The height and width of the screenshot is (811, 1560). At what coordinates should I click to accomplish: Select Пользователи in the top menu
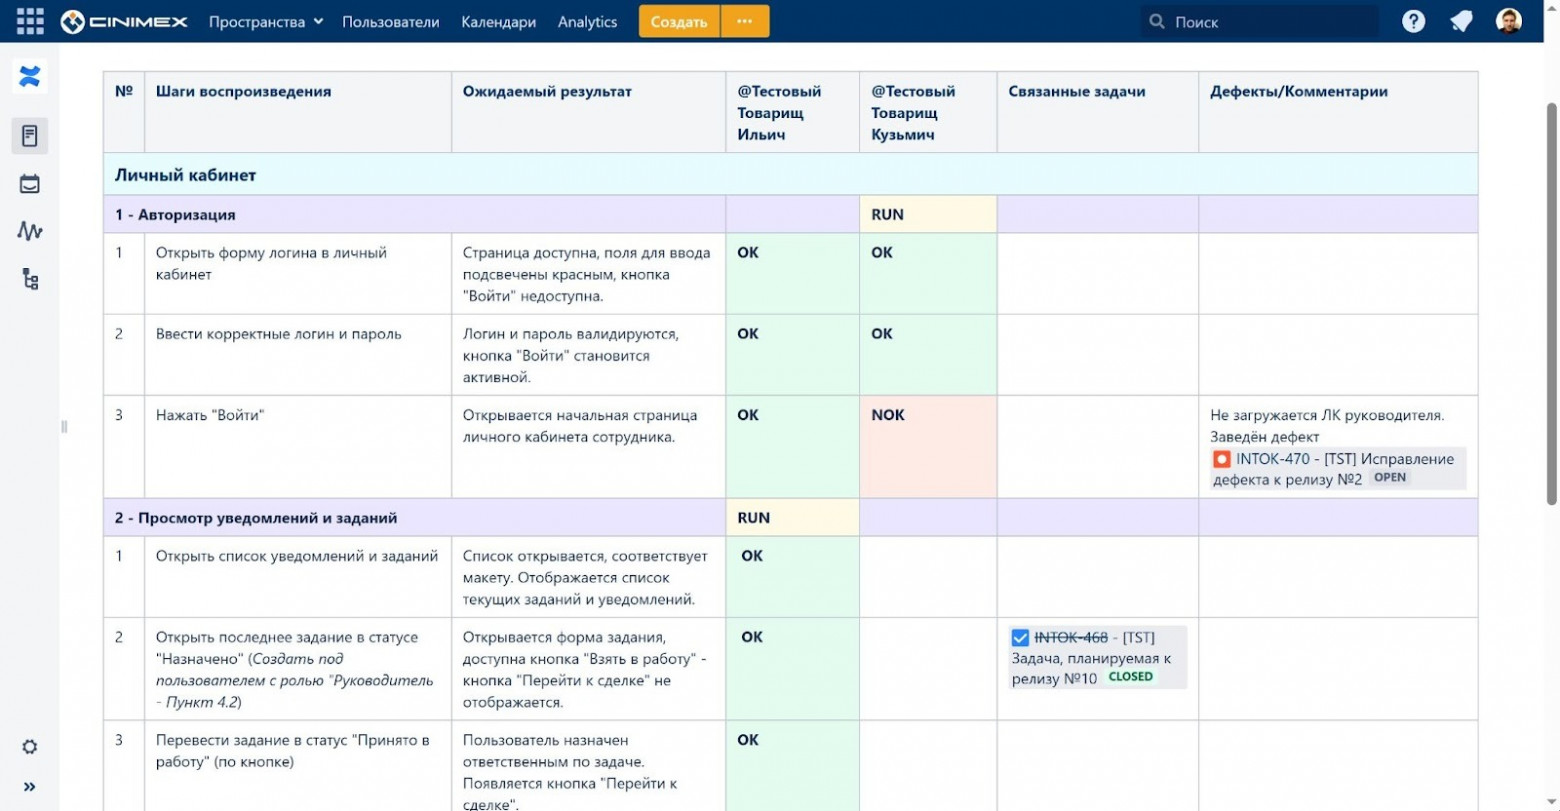[x=390, y=21]
